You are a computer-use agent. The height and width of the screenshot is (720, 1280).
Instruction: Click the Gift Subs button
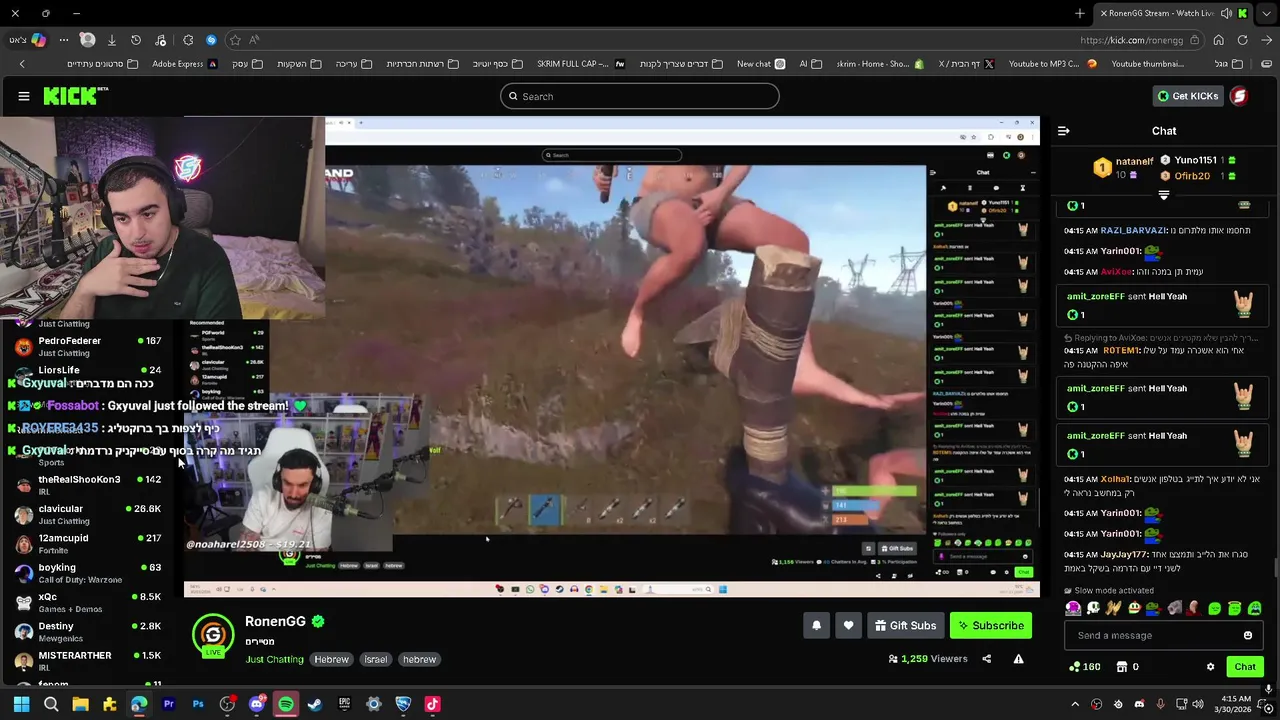[x=905, y=626]
